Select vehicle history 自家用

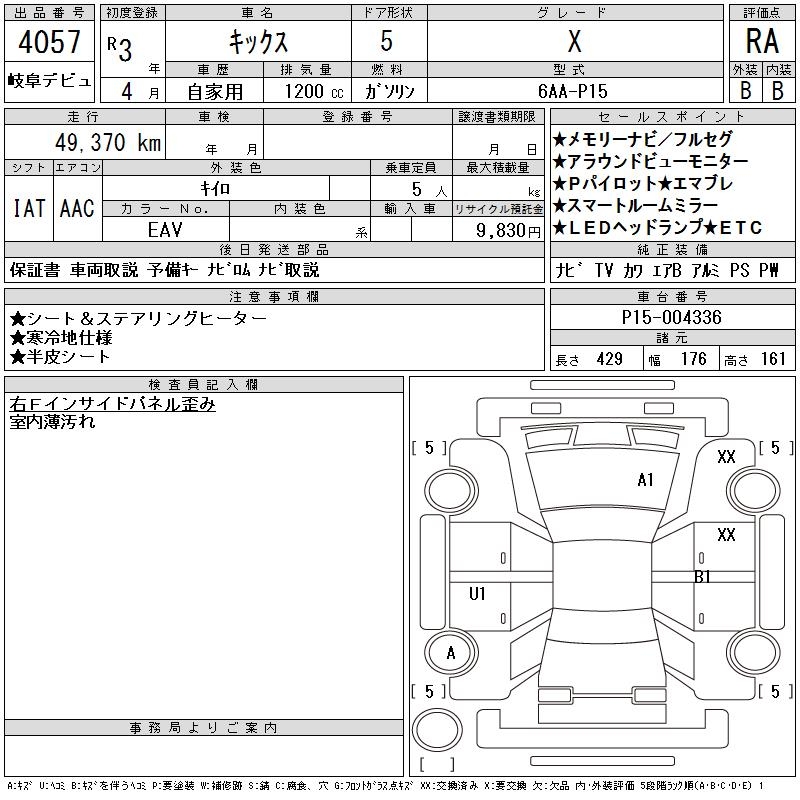coord(215,92)
